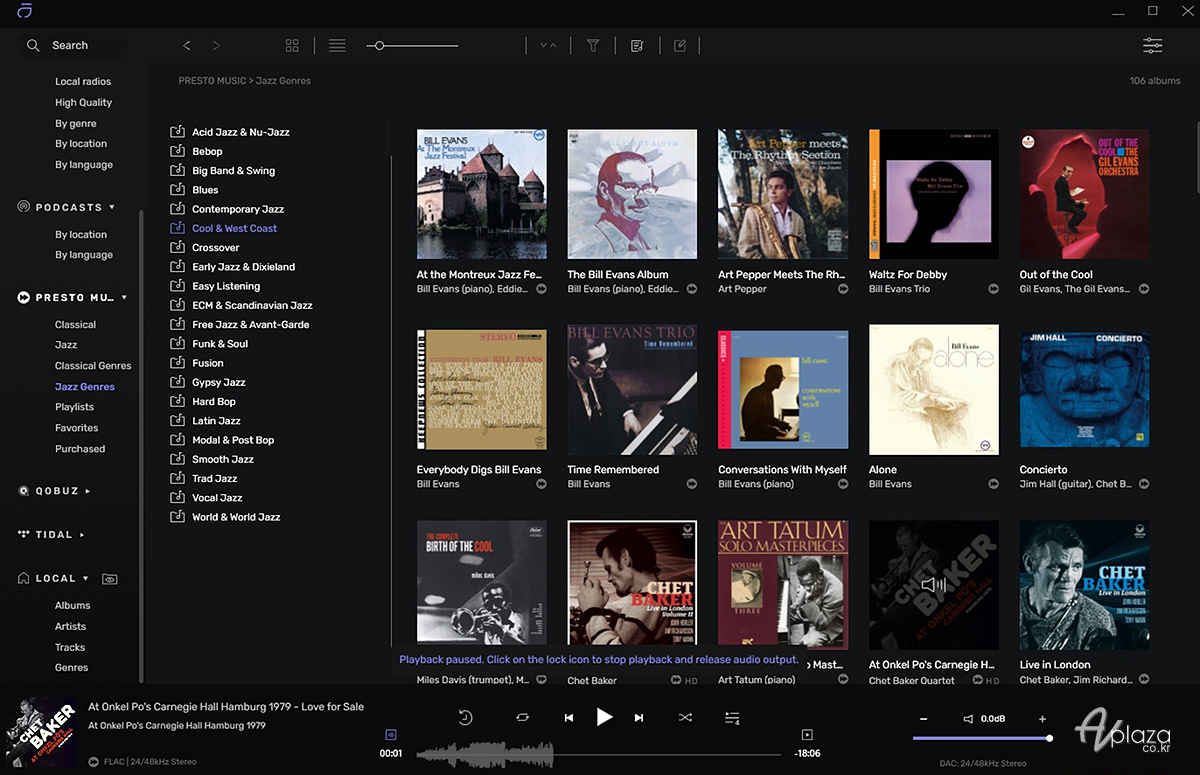Switch to list view icon
Image resolution: width=1200 pixels, height=775 pixels.
pos(337,45)
